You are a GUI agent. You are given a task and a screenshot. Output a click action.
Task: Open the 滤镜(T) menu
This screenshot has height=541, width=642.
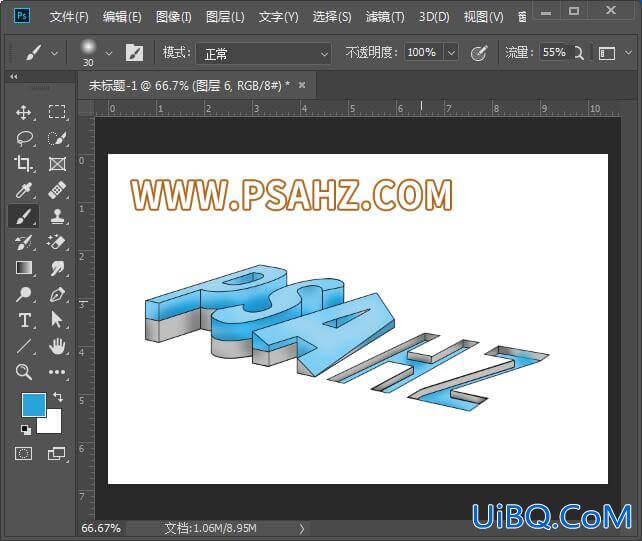pos(385,17)
